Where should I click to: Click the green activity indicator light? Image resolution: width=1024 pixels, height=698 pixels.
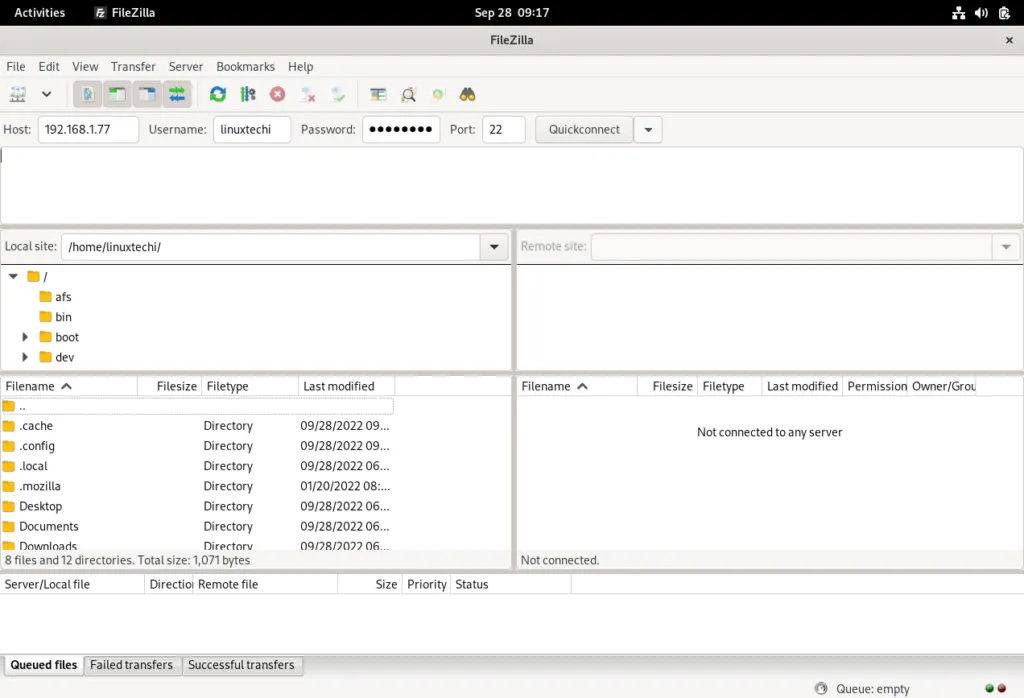click(989, 688)
